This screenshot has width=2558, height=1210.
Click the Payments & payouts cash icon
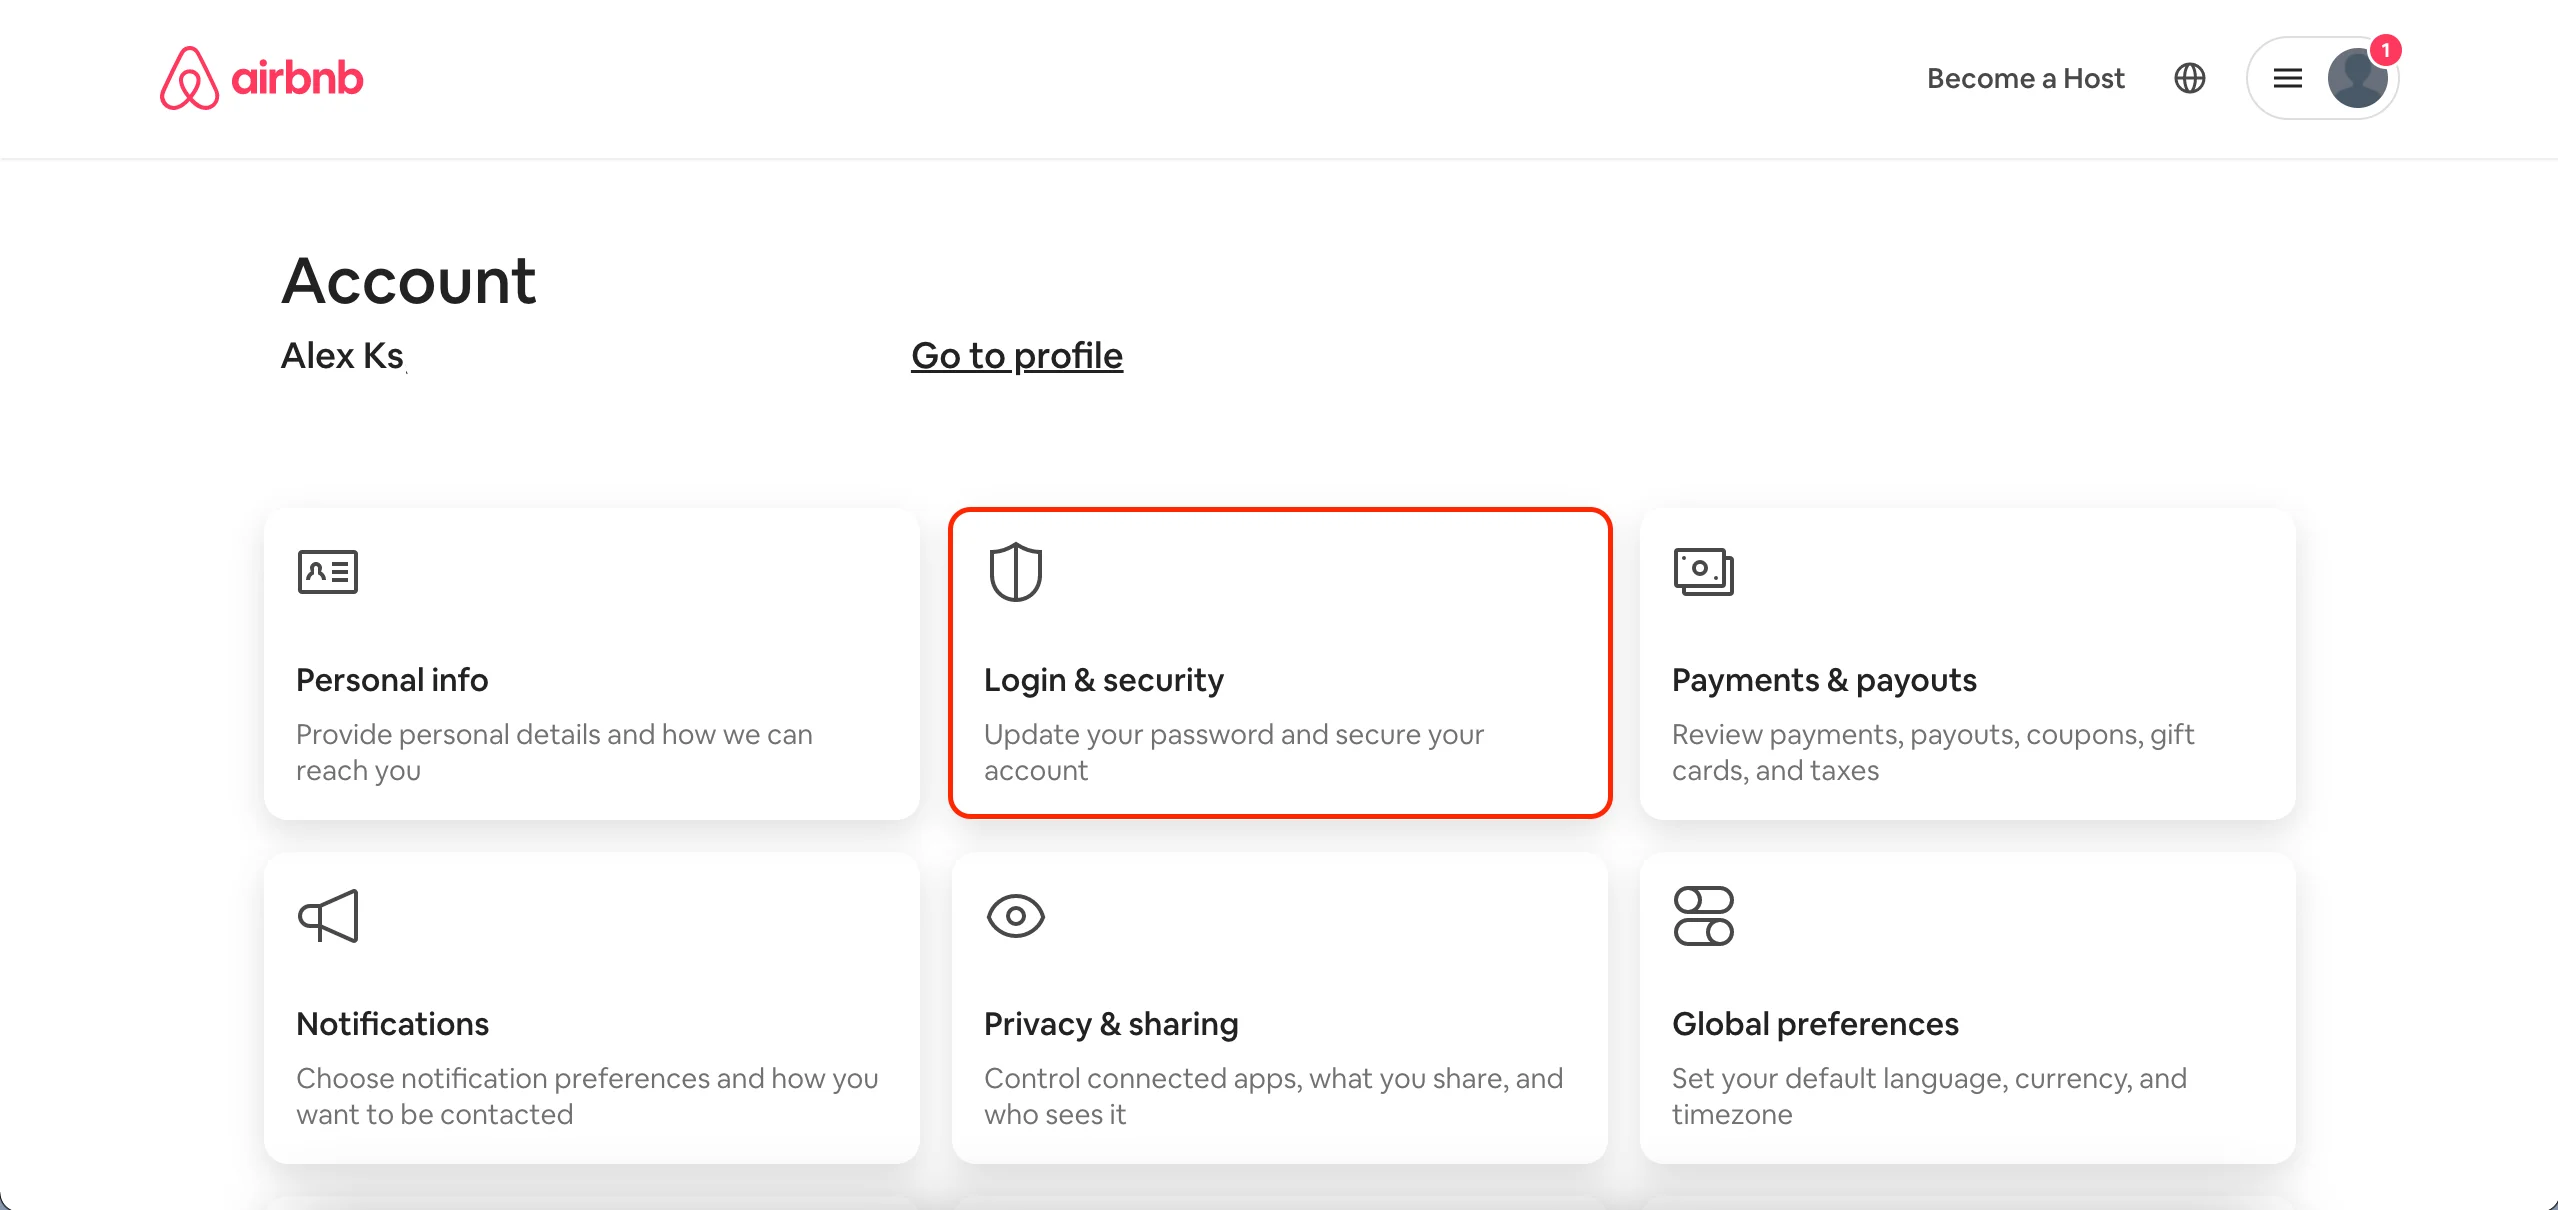tap(1703, 572)
